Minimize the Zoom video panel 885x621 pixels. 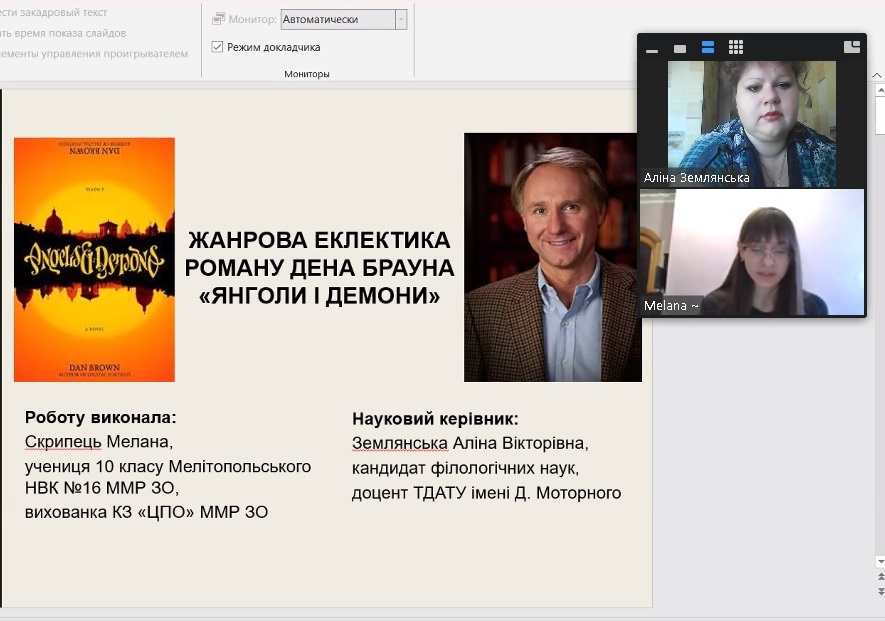tap(652, 48)
